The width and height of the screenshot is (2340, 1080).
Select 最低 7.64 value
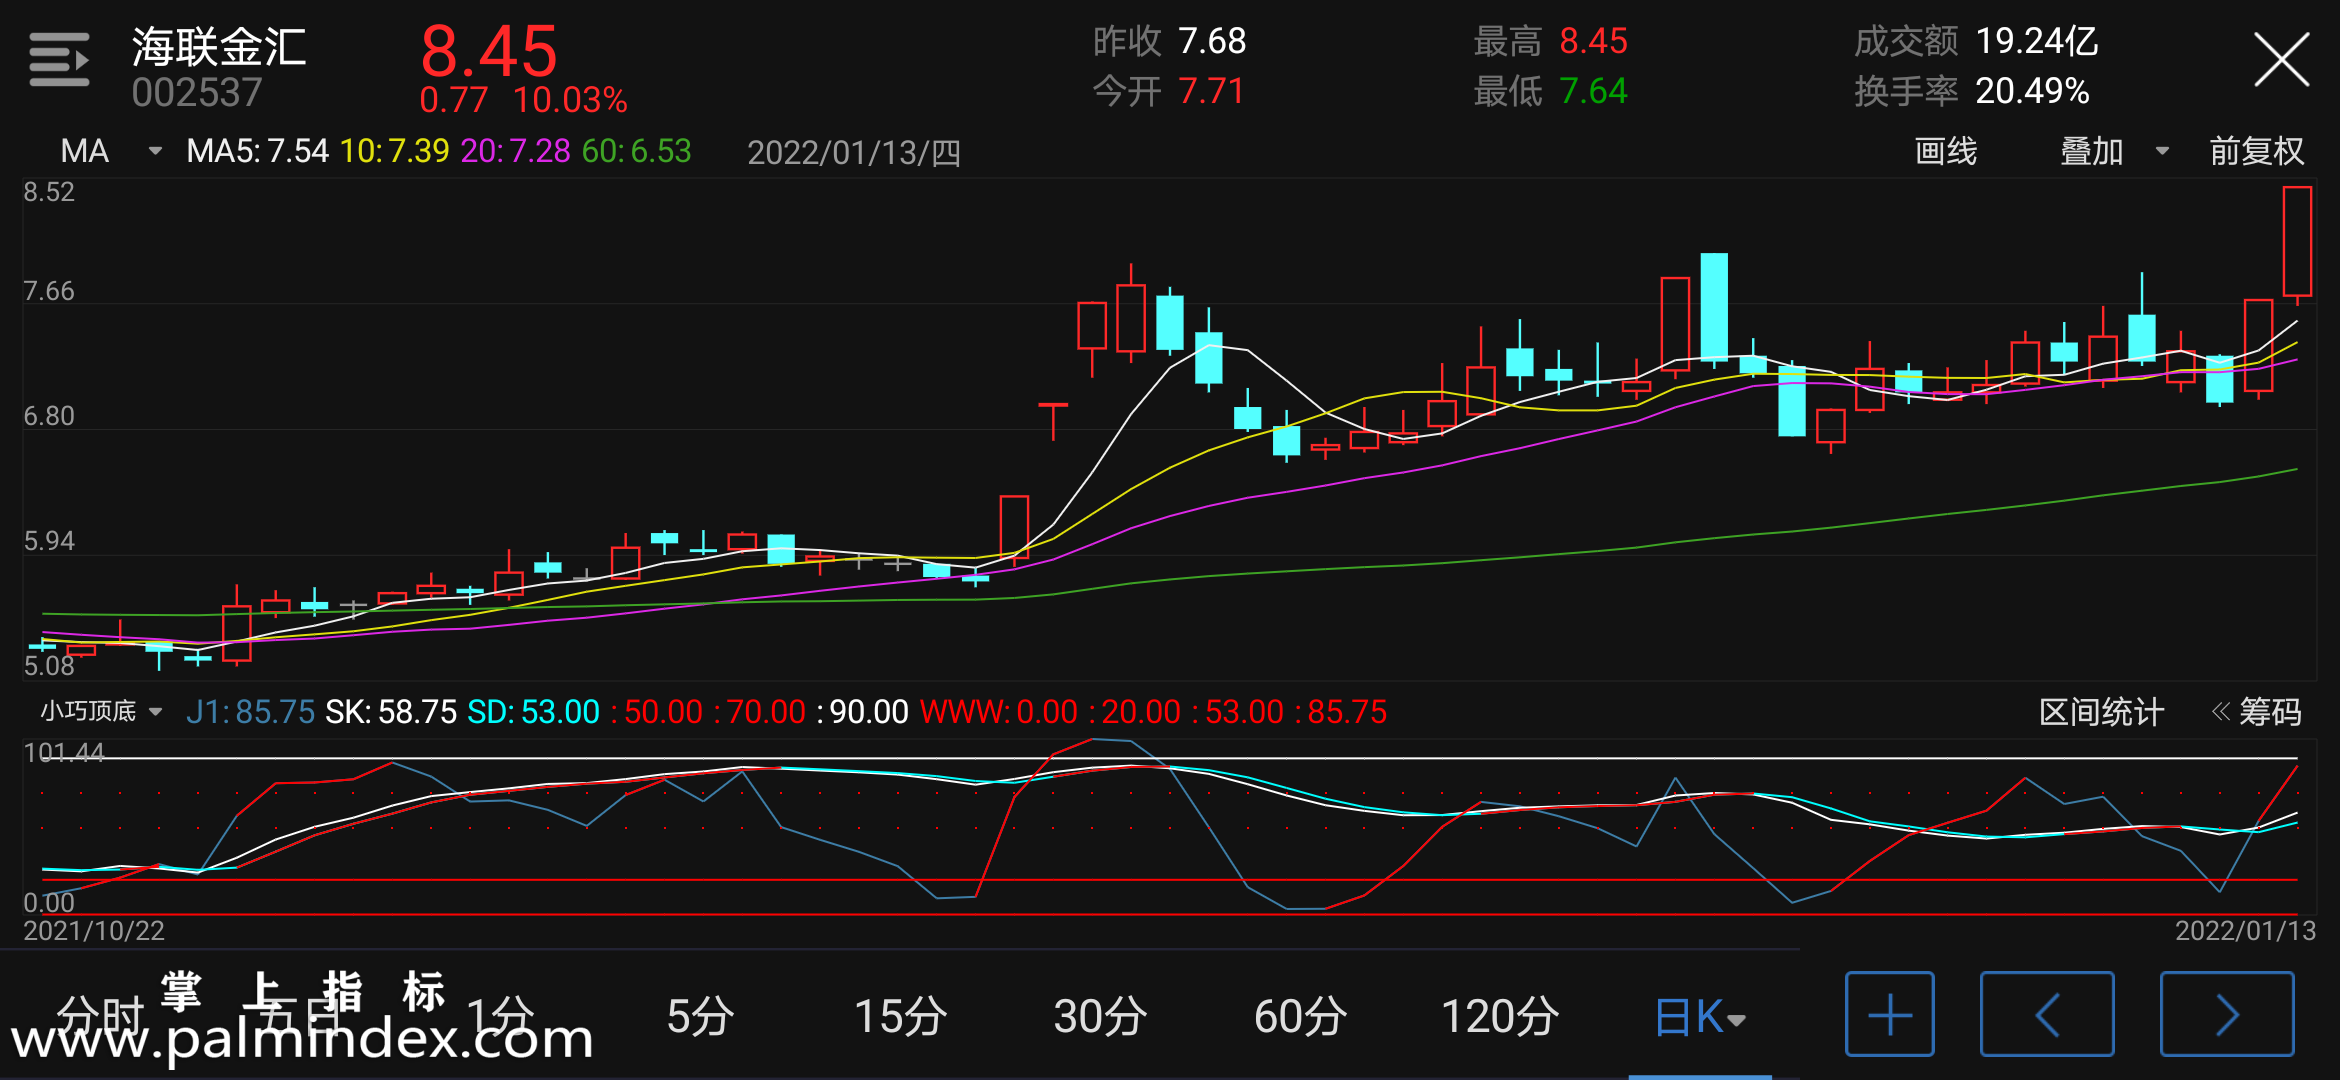(1550, 91)
